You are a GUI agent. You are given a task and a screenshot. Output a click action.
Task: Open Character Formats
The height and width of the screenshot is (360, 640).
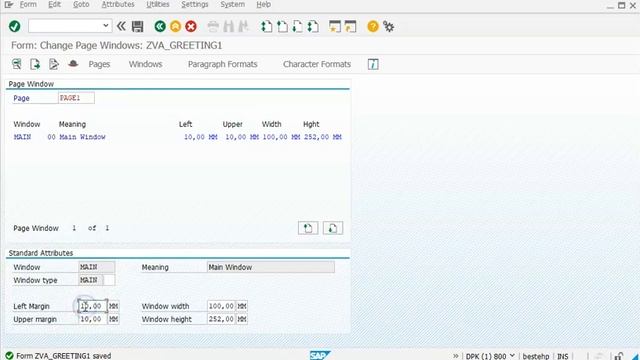[x=317, y=64]
